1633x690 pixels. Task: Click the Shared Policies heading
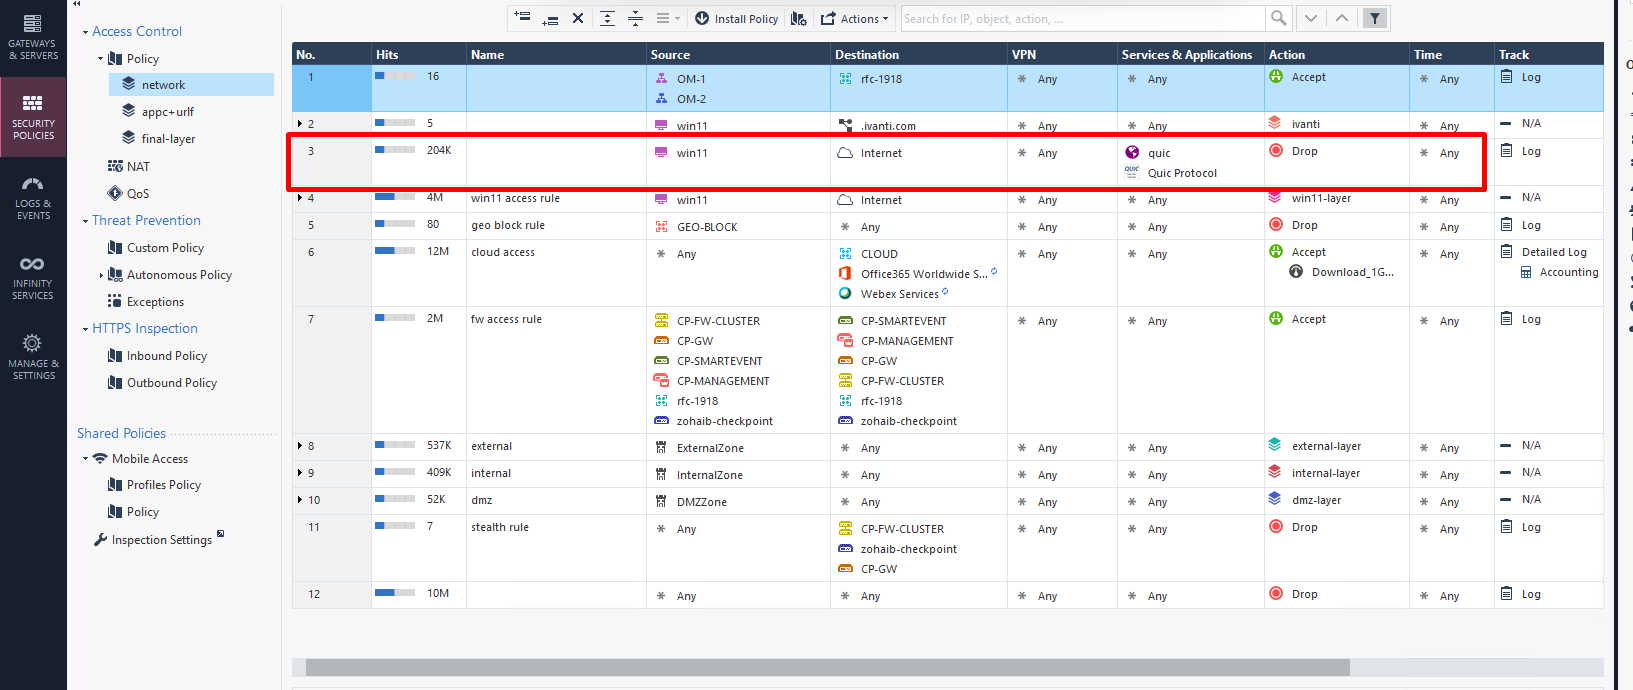[121, 433]
